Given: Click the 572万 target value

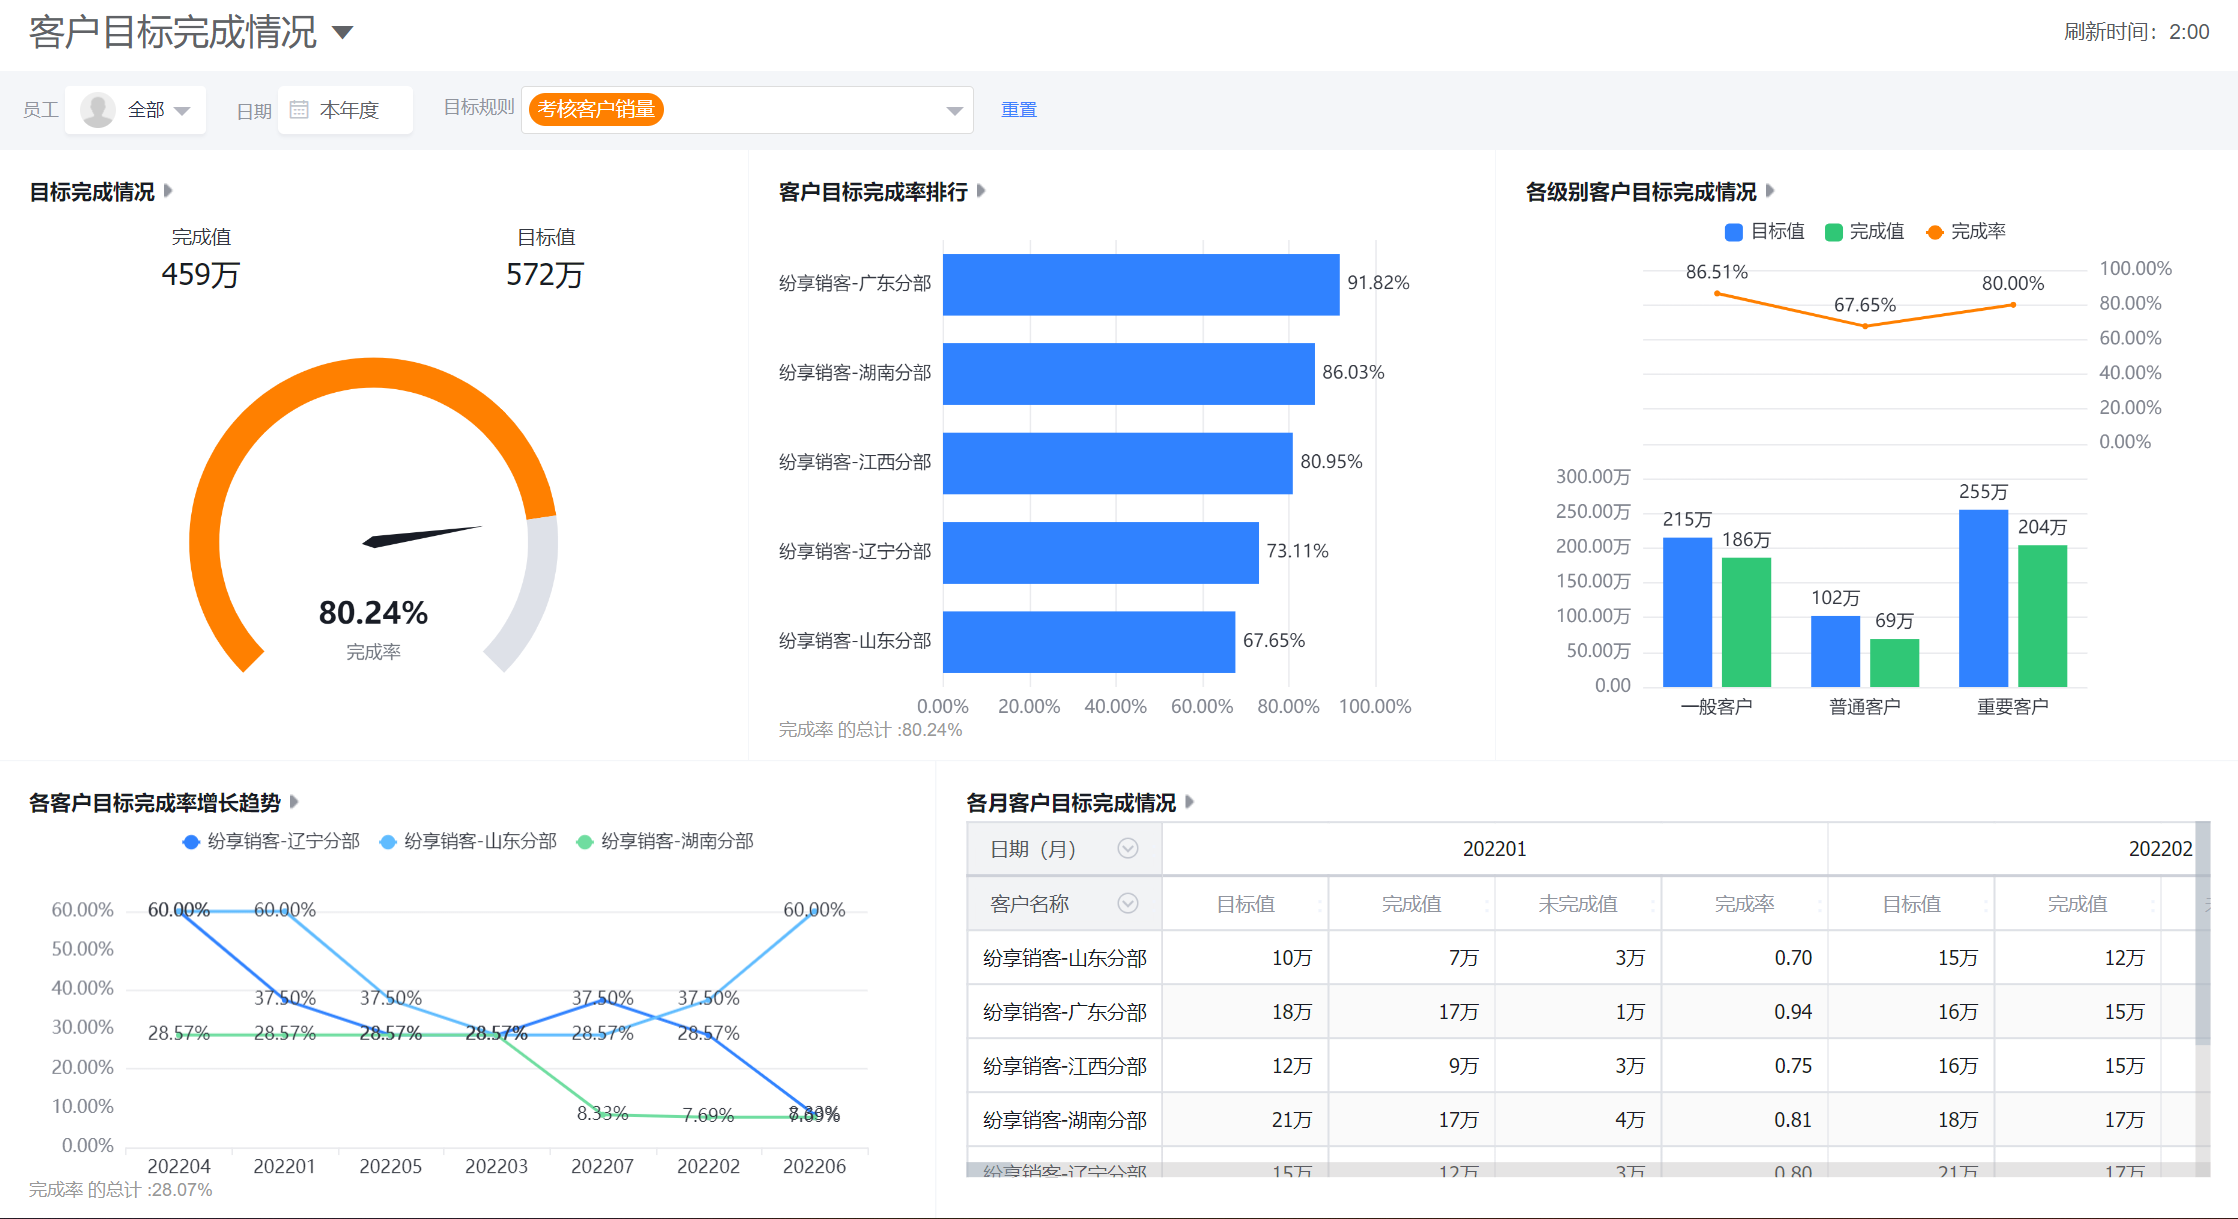Looking at the screenshot, I should pyautogui.click(x=545, y=274).
